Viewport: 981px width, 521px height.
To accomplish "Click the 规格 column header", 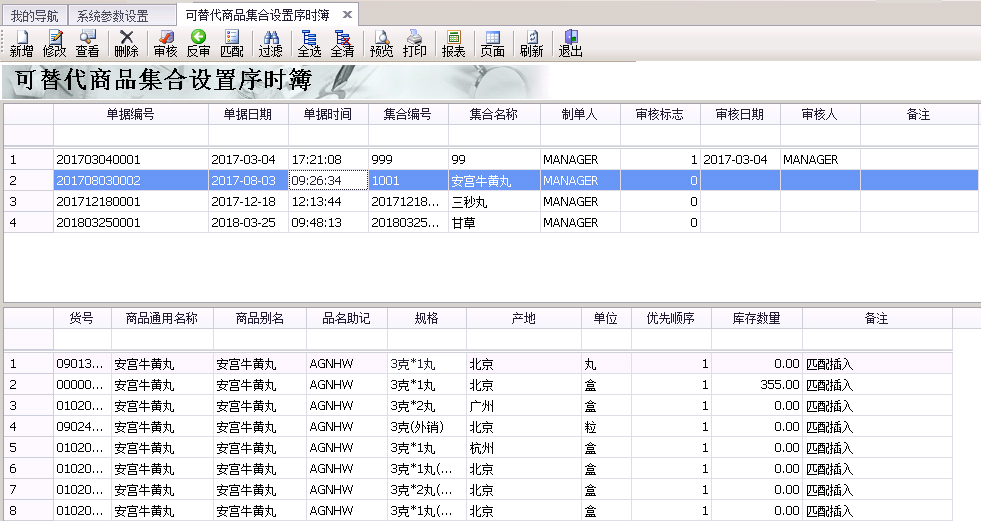I will (427, 318).
